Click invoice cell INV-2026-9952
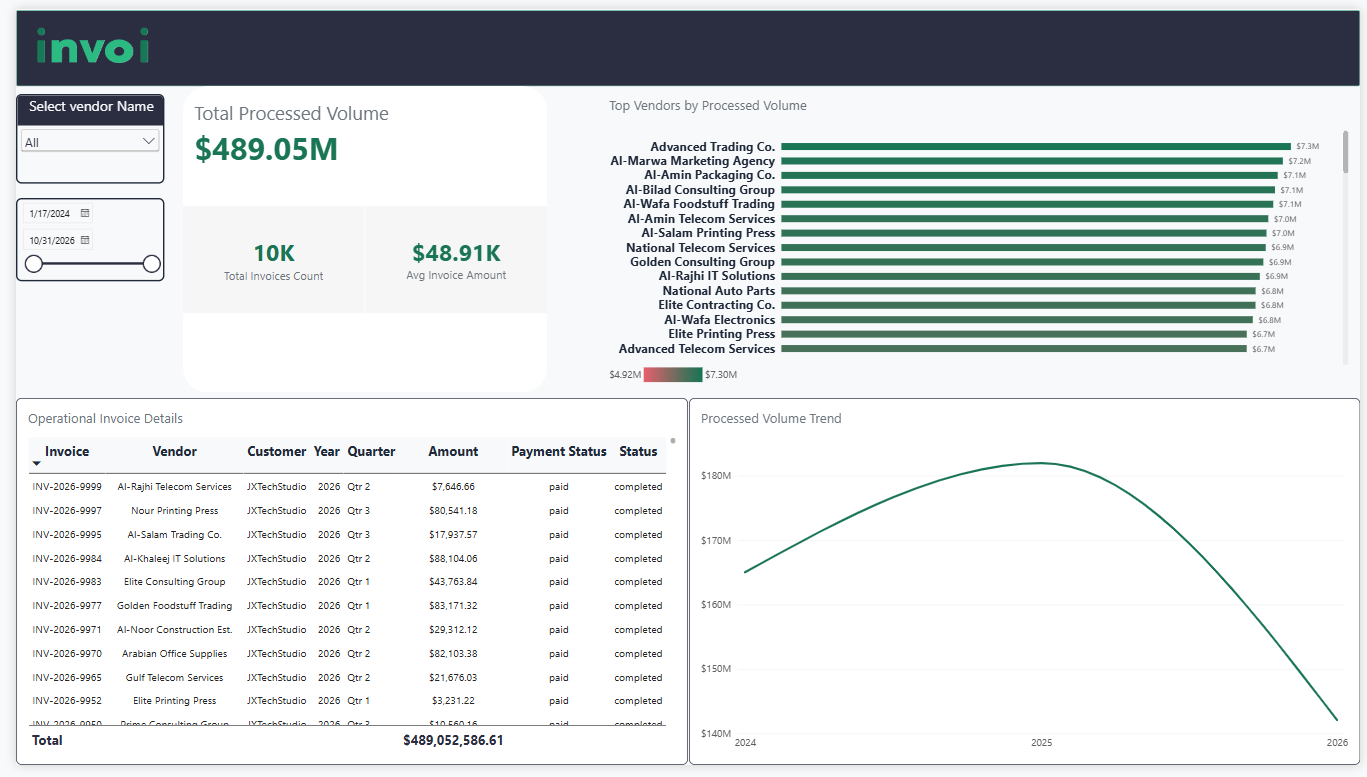Viewport: 1367px width, 777px height. pos(67,701)
